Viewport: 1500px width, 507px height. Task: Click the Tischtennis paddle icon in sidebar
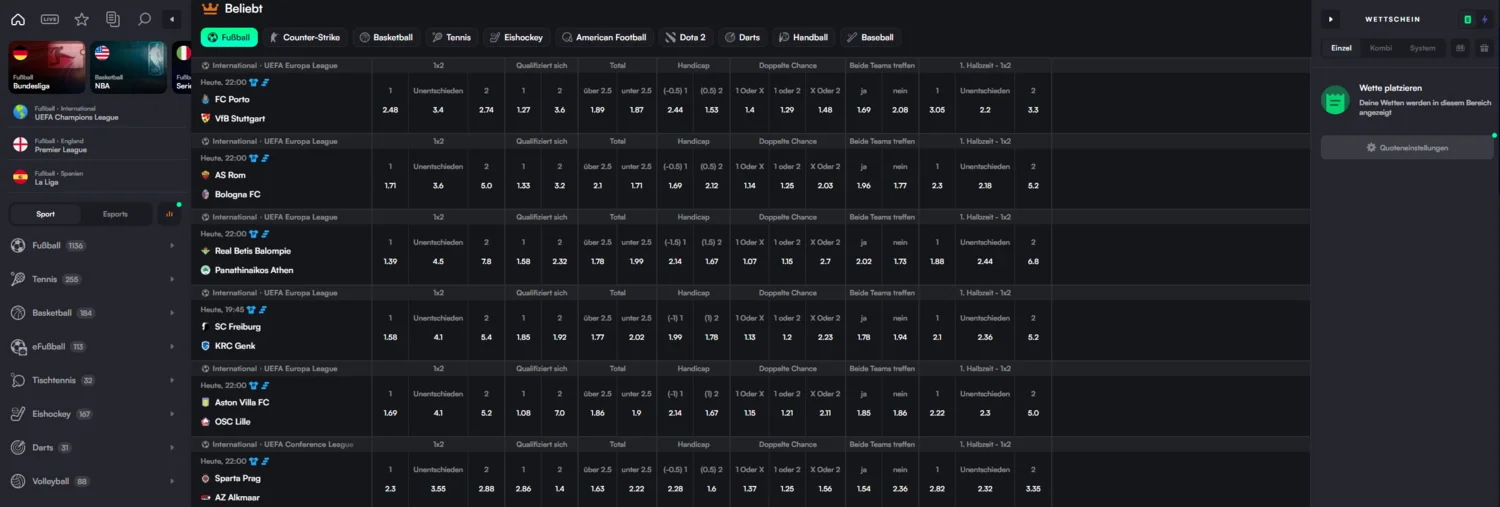(18, 381)
